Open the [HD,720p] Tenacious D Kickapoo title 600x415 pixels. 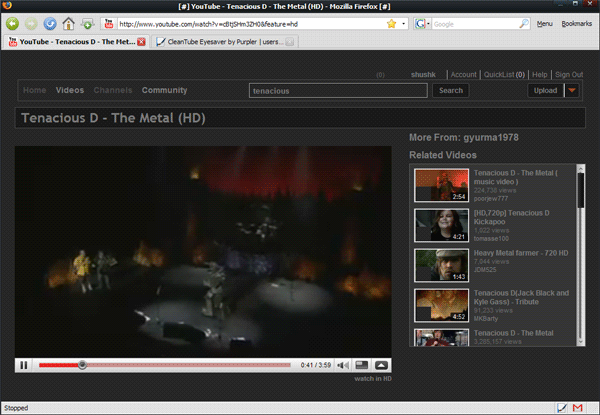click(x=512, y=217)
